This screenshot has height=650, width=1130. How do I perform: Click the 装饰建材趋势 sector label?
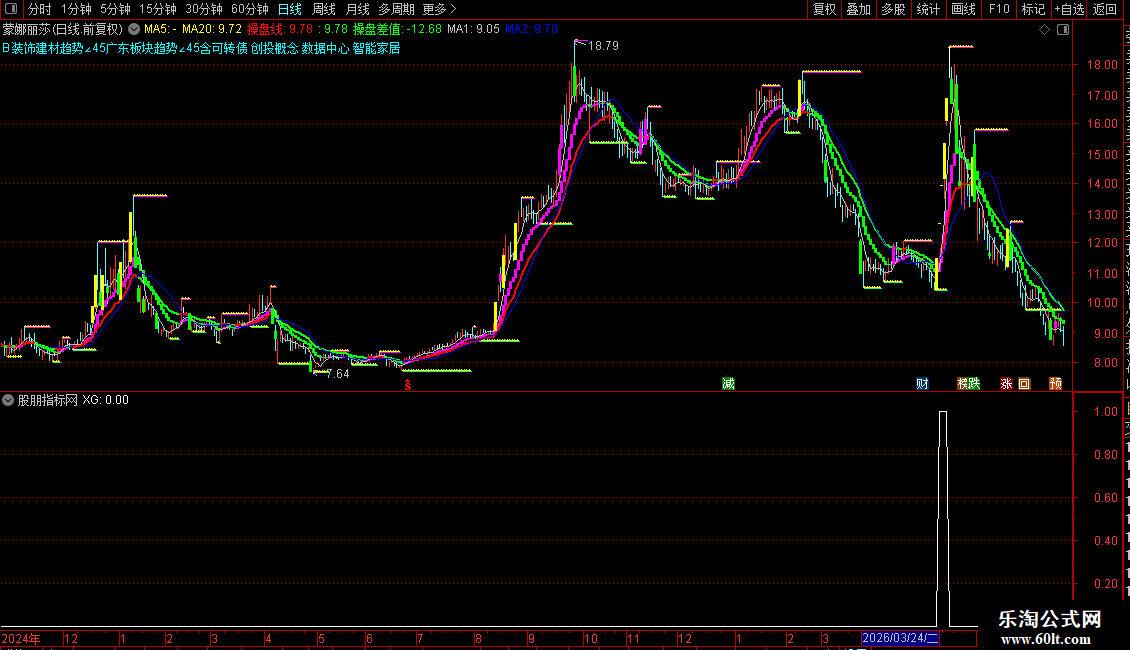pyautogui.click(x=48, y=48)
